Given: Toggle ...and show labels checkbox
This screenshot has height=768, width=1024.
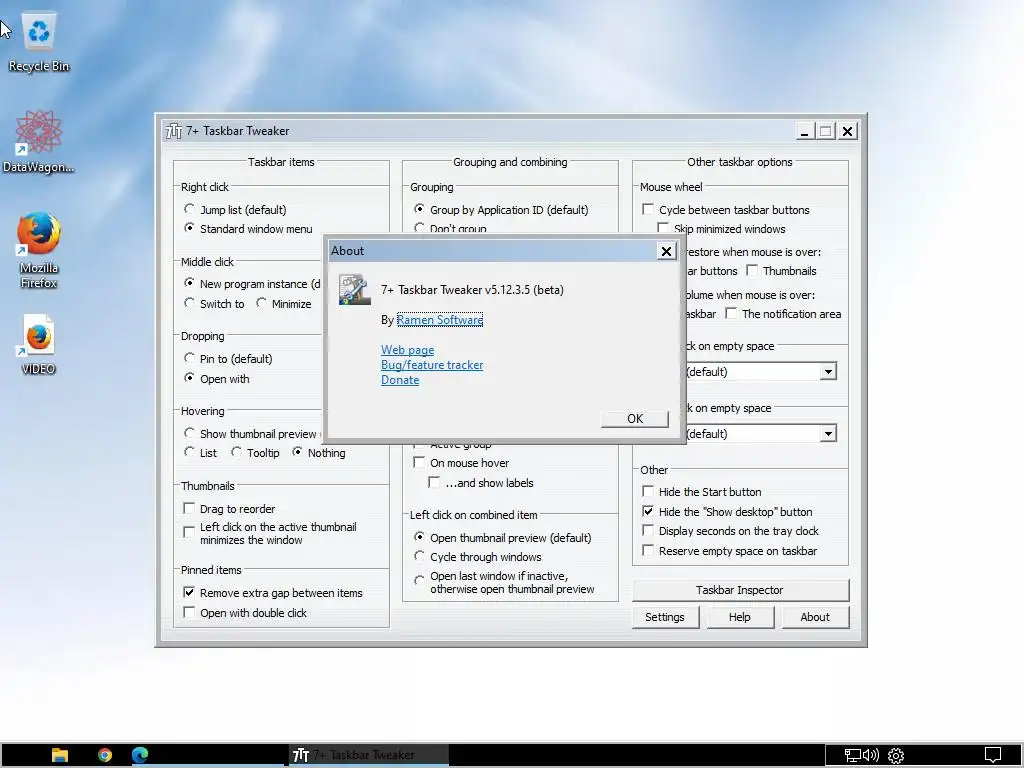Looking at the screenshot, I should [434, 483].
